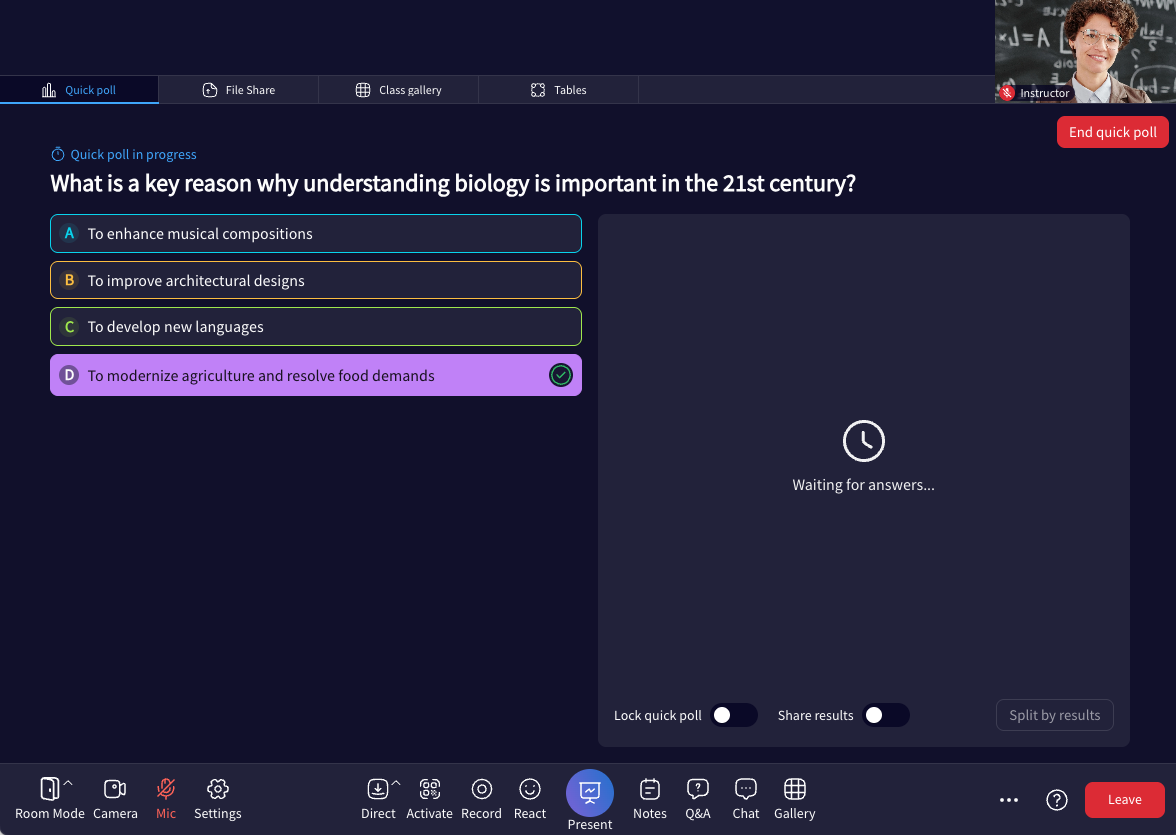Toggle Lock quick poll switch
1176x835 pixels.
tap(733, 715)
